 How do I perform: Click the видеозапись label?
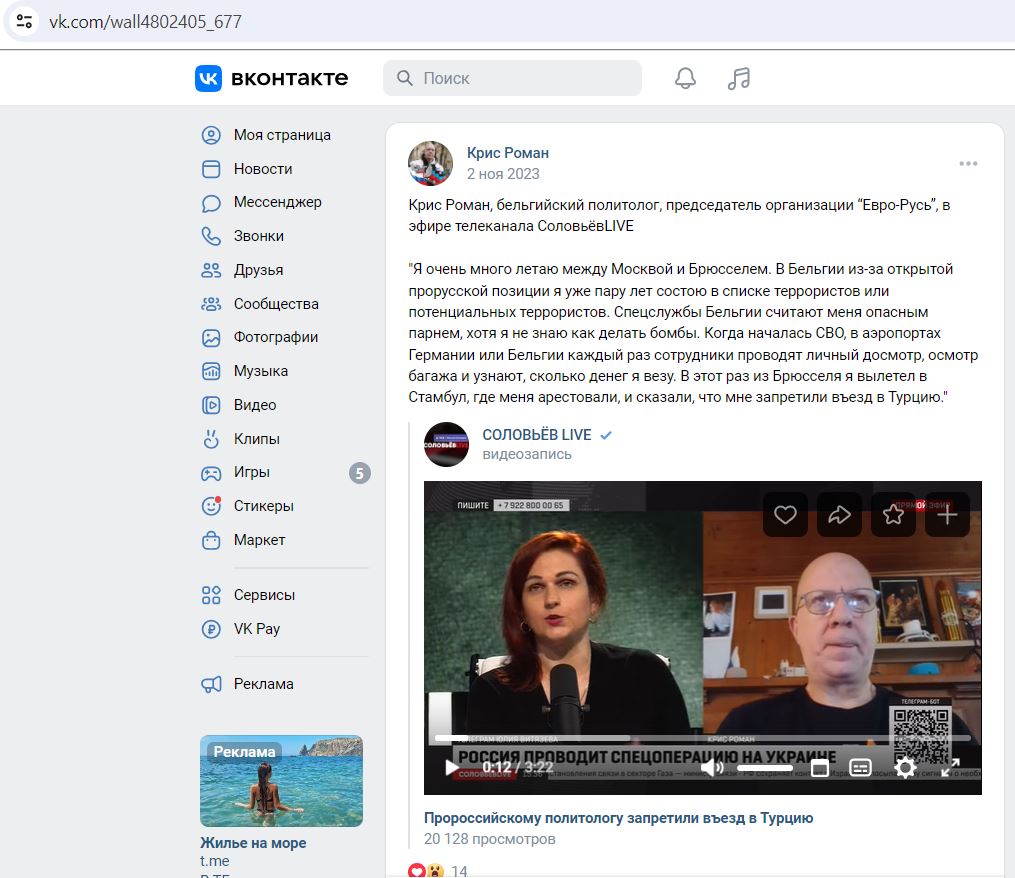tap(527, 455)
